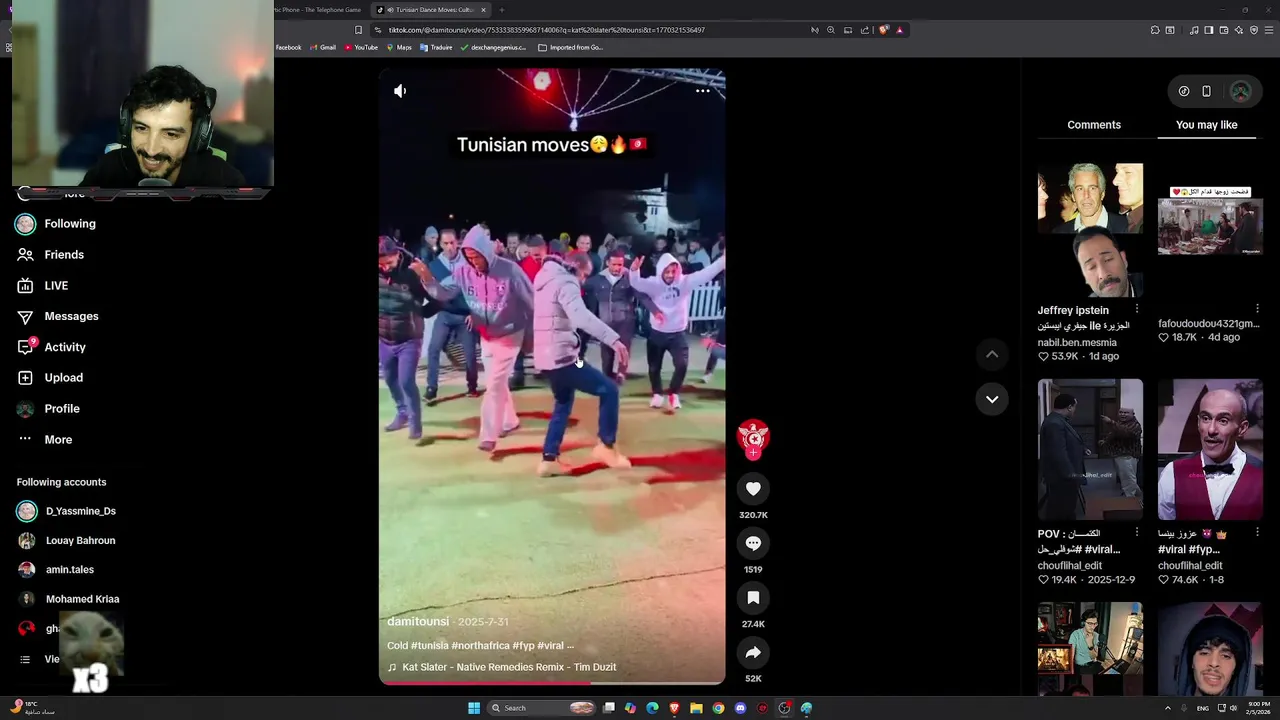The width and height of the screenshot is (1280, 720).
Task: Open the Windows Start menu
Action: click(474, 708)
